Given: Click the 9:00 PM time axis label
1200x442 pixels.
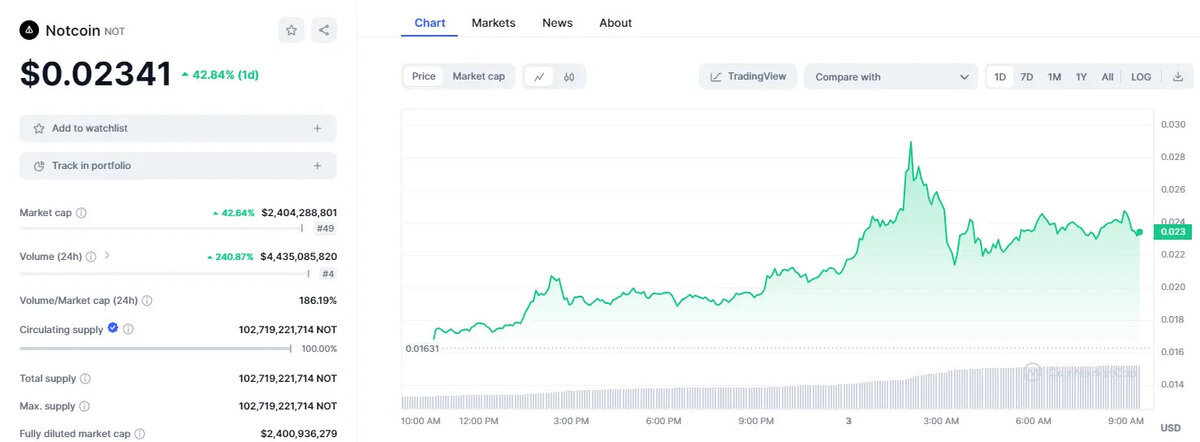Looking at the screenshot, I should [756, 421].
